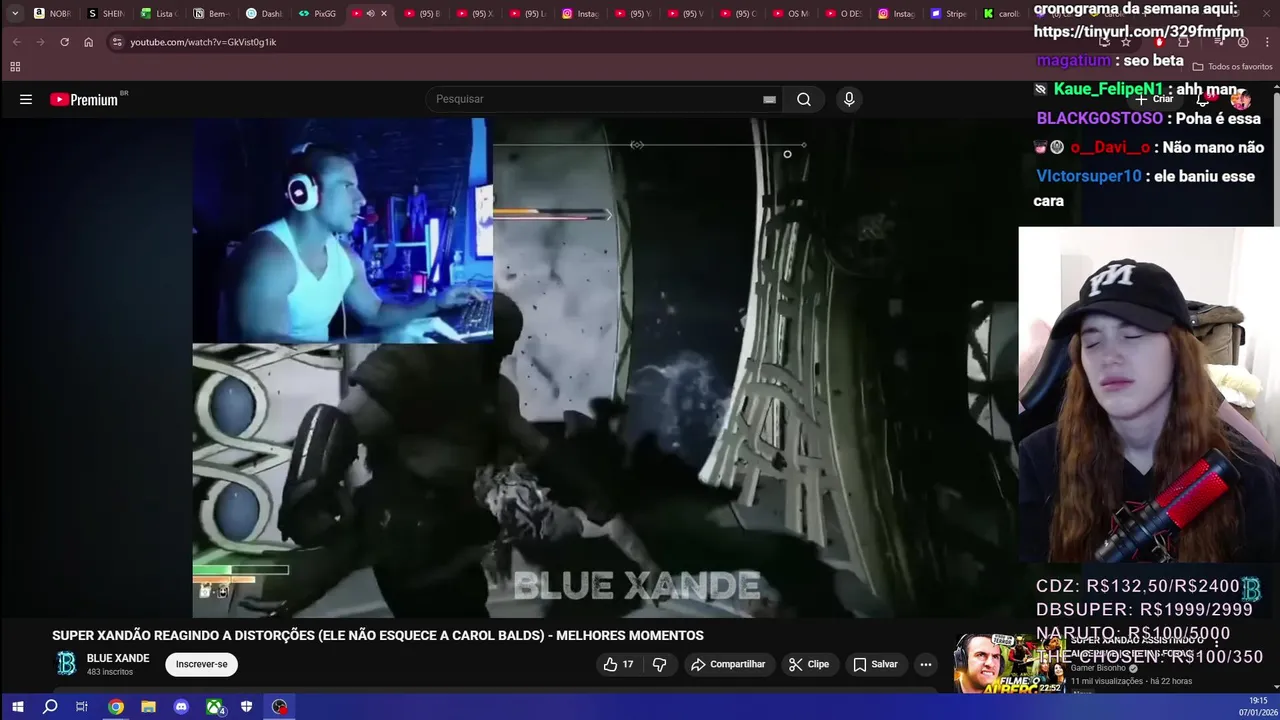Create a clip with Clipe button
The width and height of the screenshot is (1280, 720).
click(x=809, y=664)
